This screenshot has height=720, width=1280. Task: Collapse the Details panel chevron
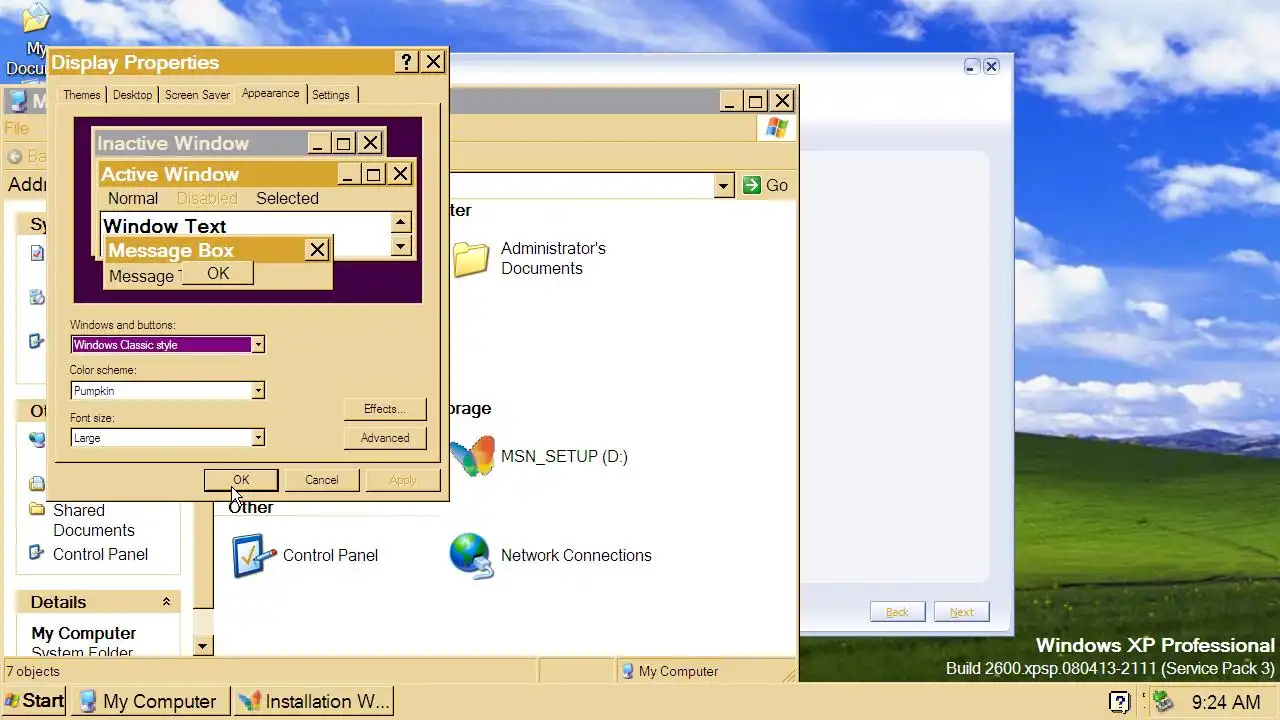166,602
